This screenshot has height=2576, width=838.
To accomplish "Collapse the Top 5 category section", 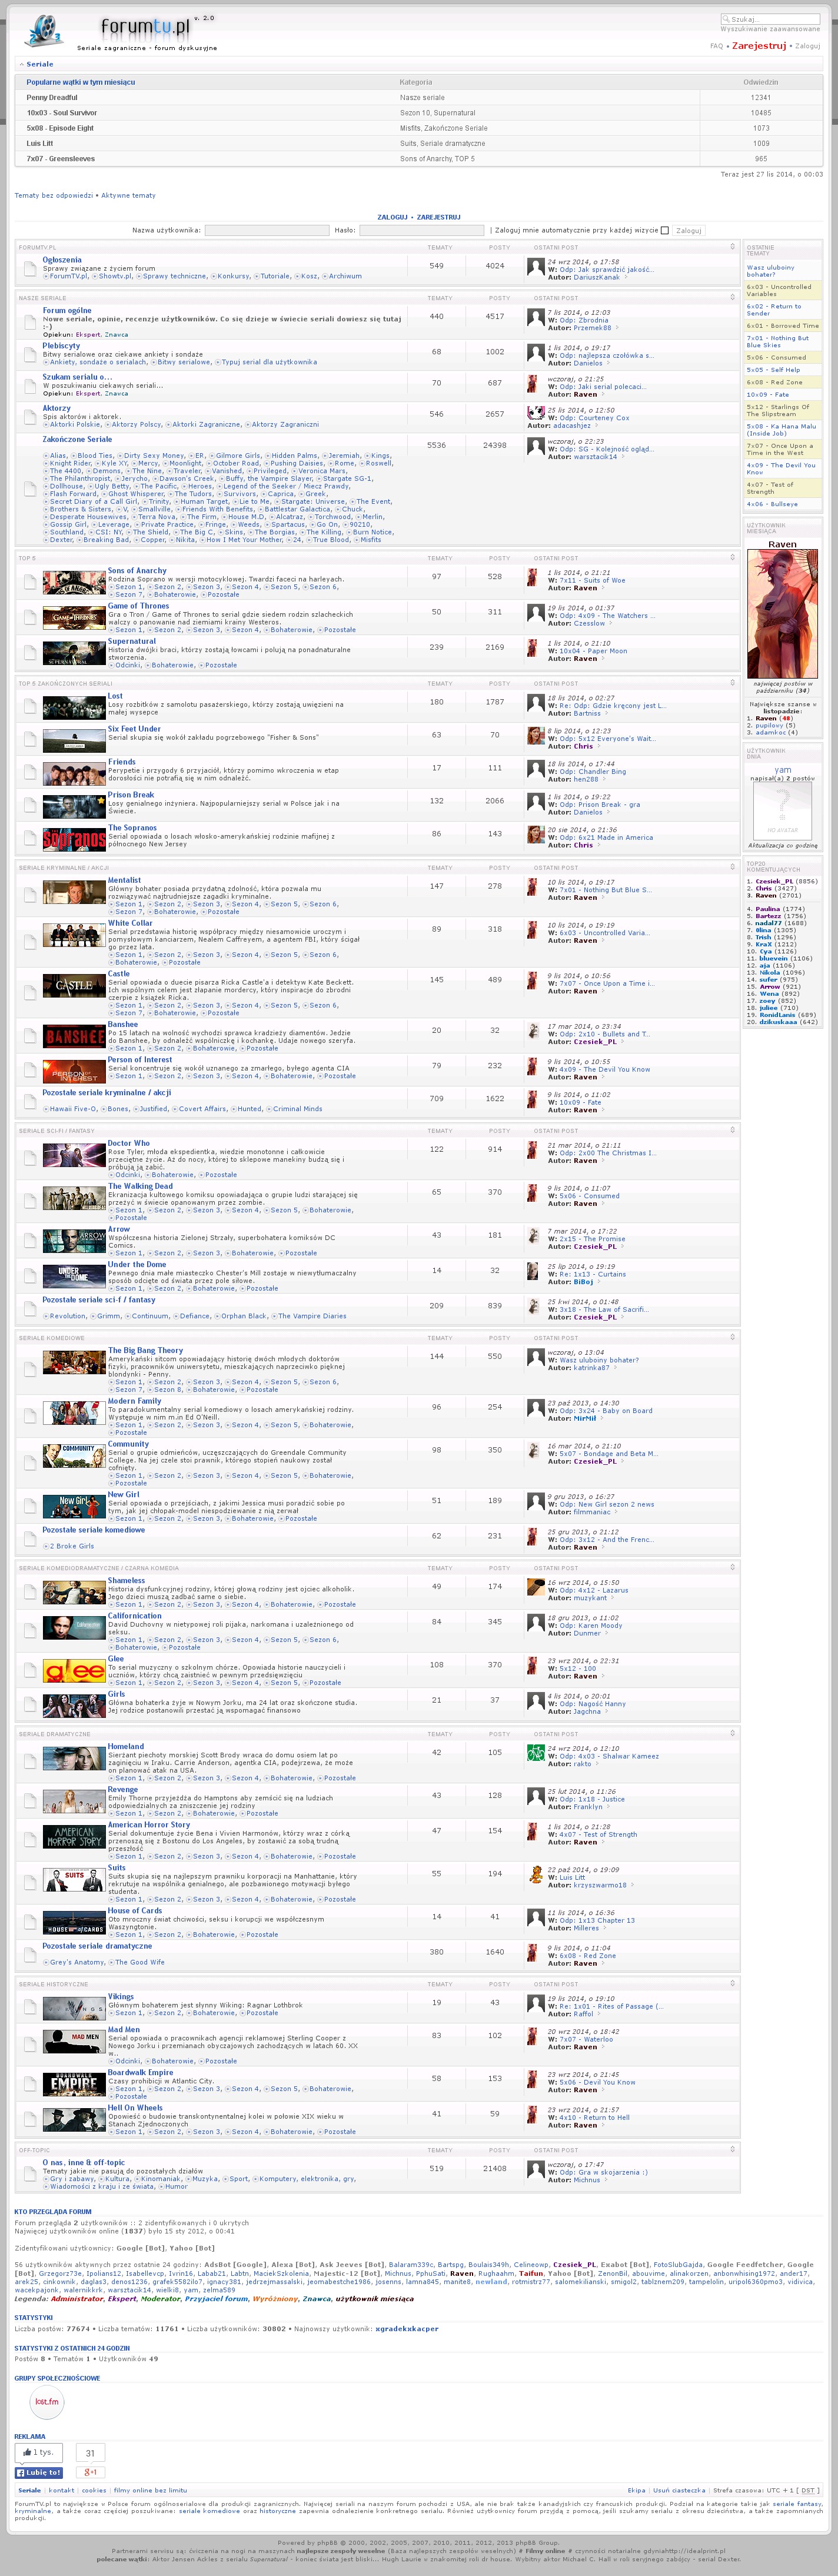I will pos(732,558).
